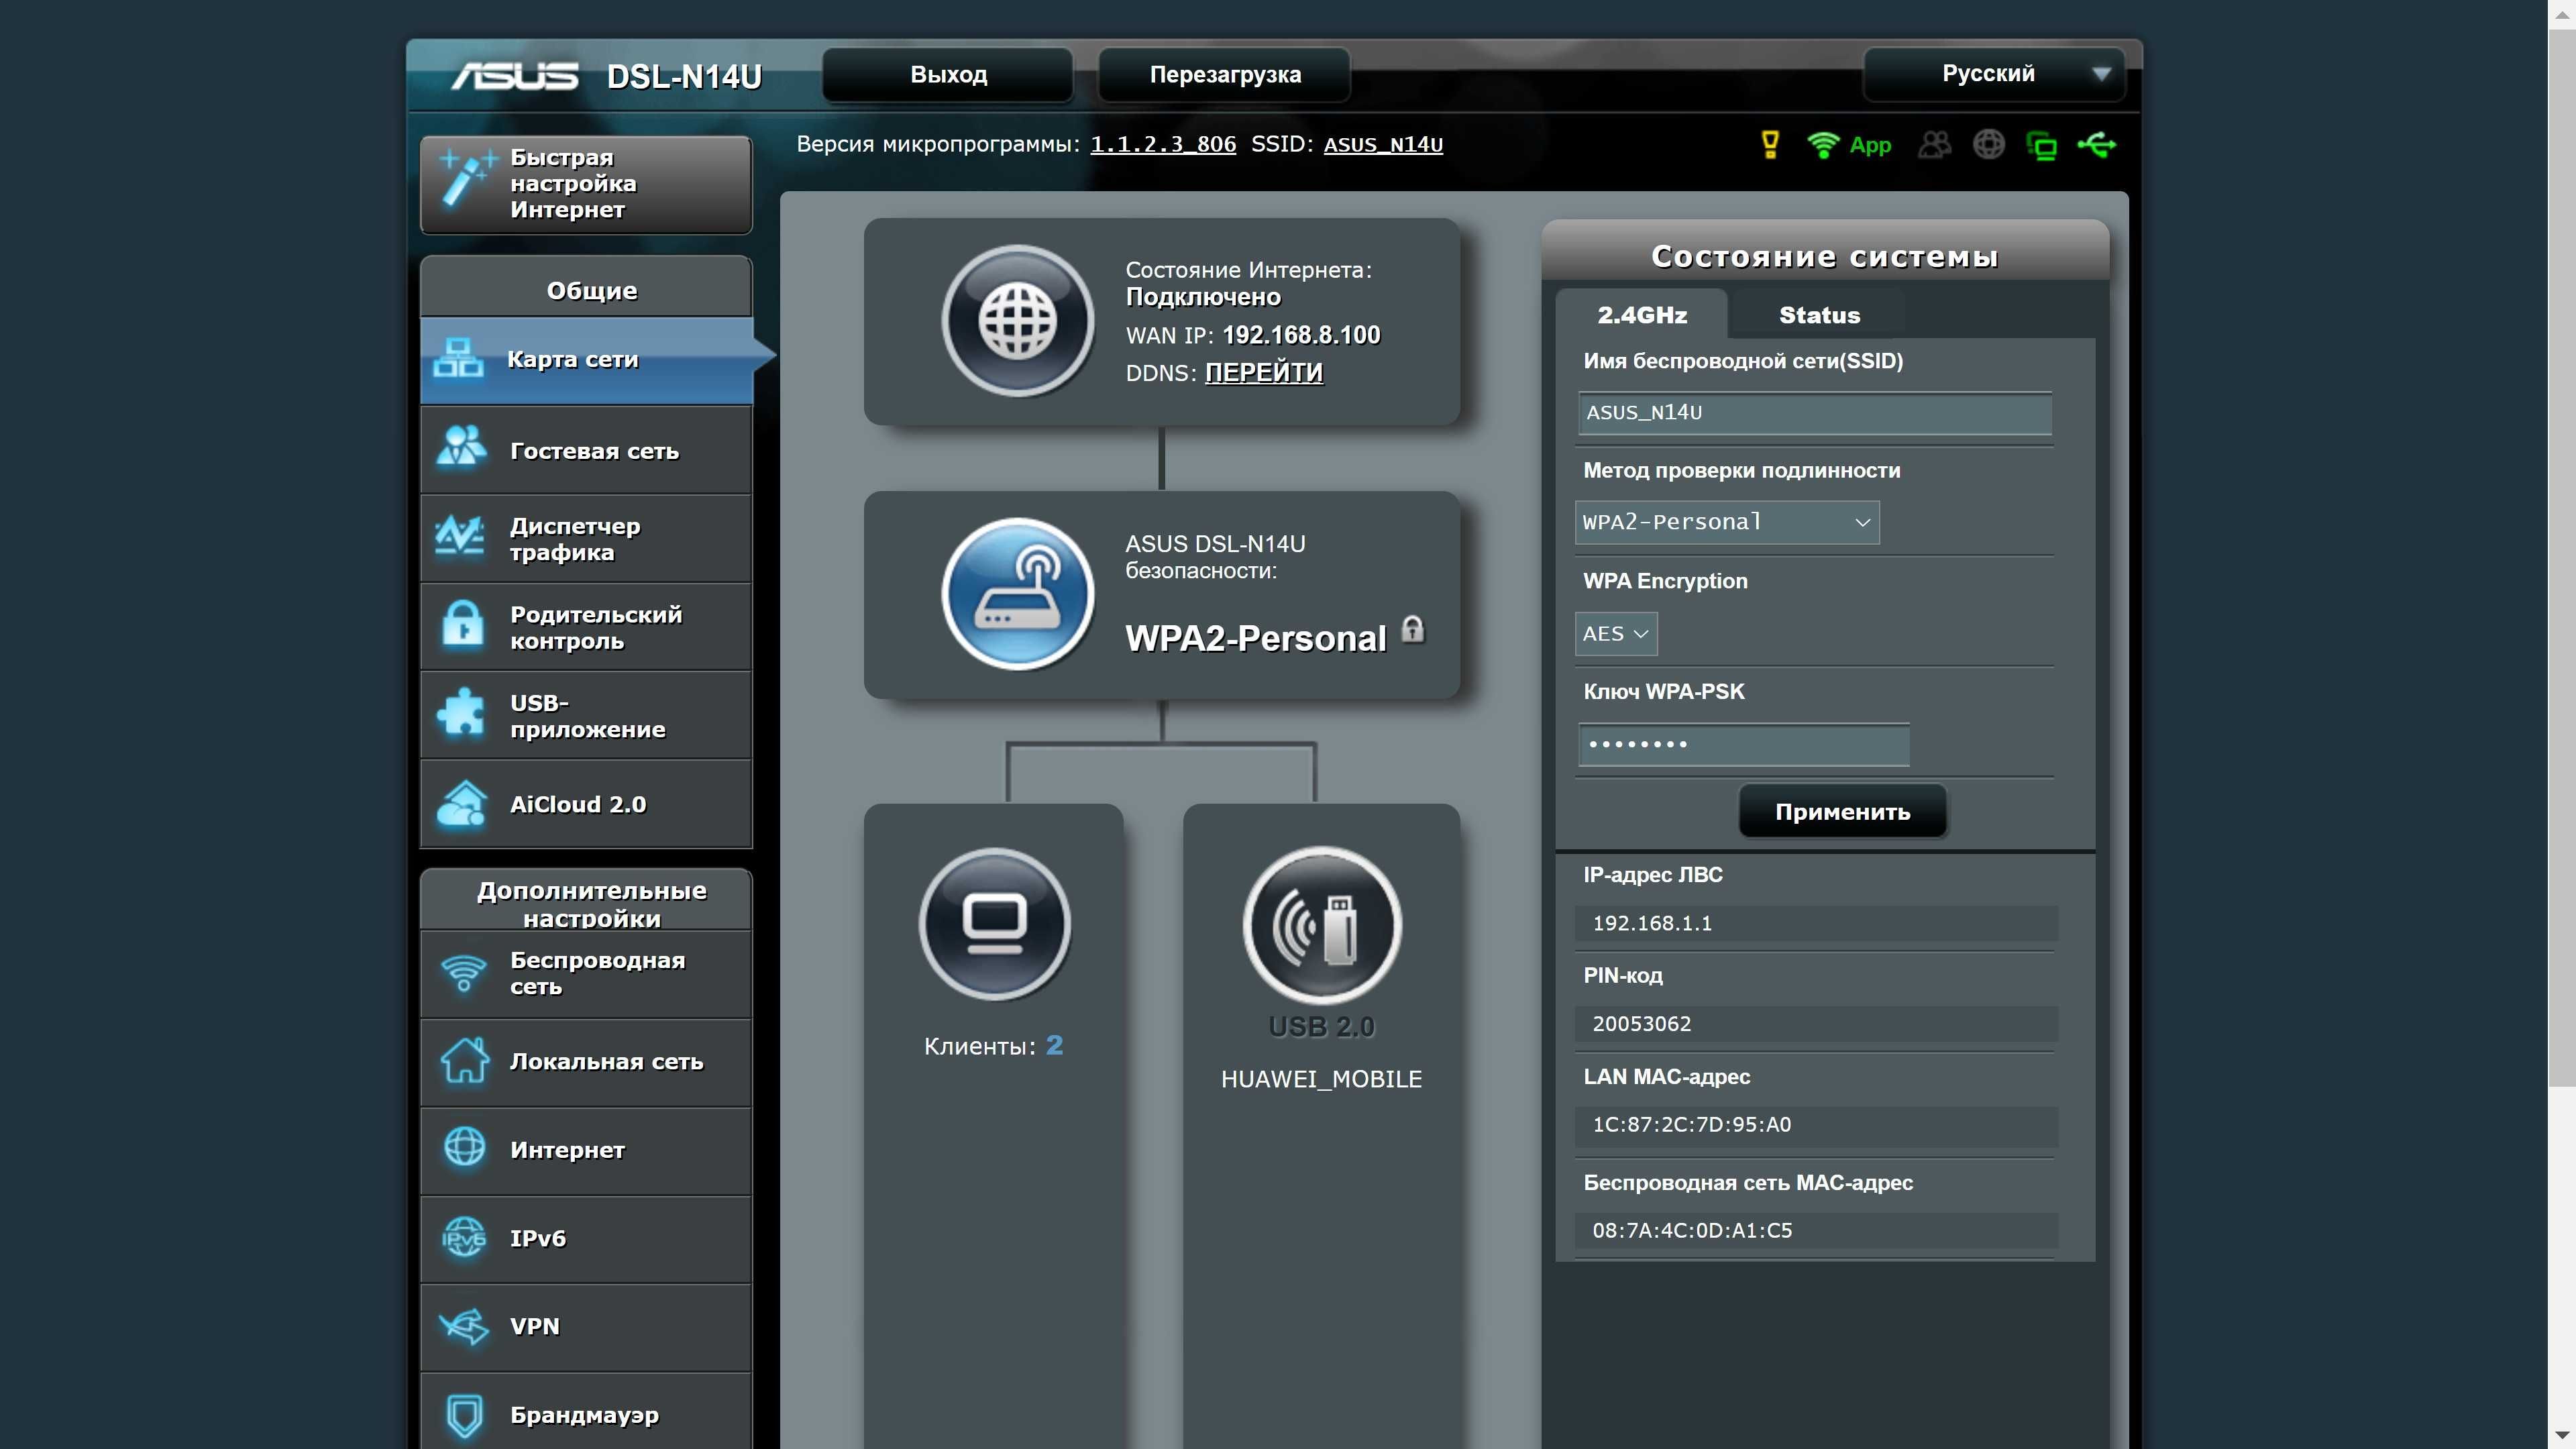The image size is (2576, 1449).
Task: Open Беспроводная сеть menu item
Action: (x=586, y=973)
